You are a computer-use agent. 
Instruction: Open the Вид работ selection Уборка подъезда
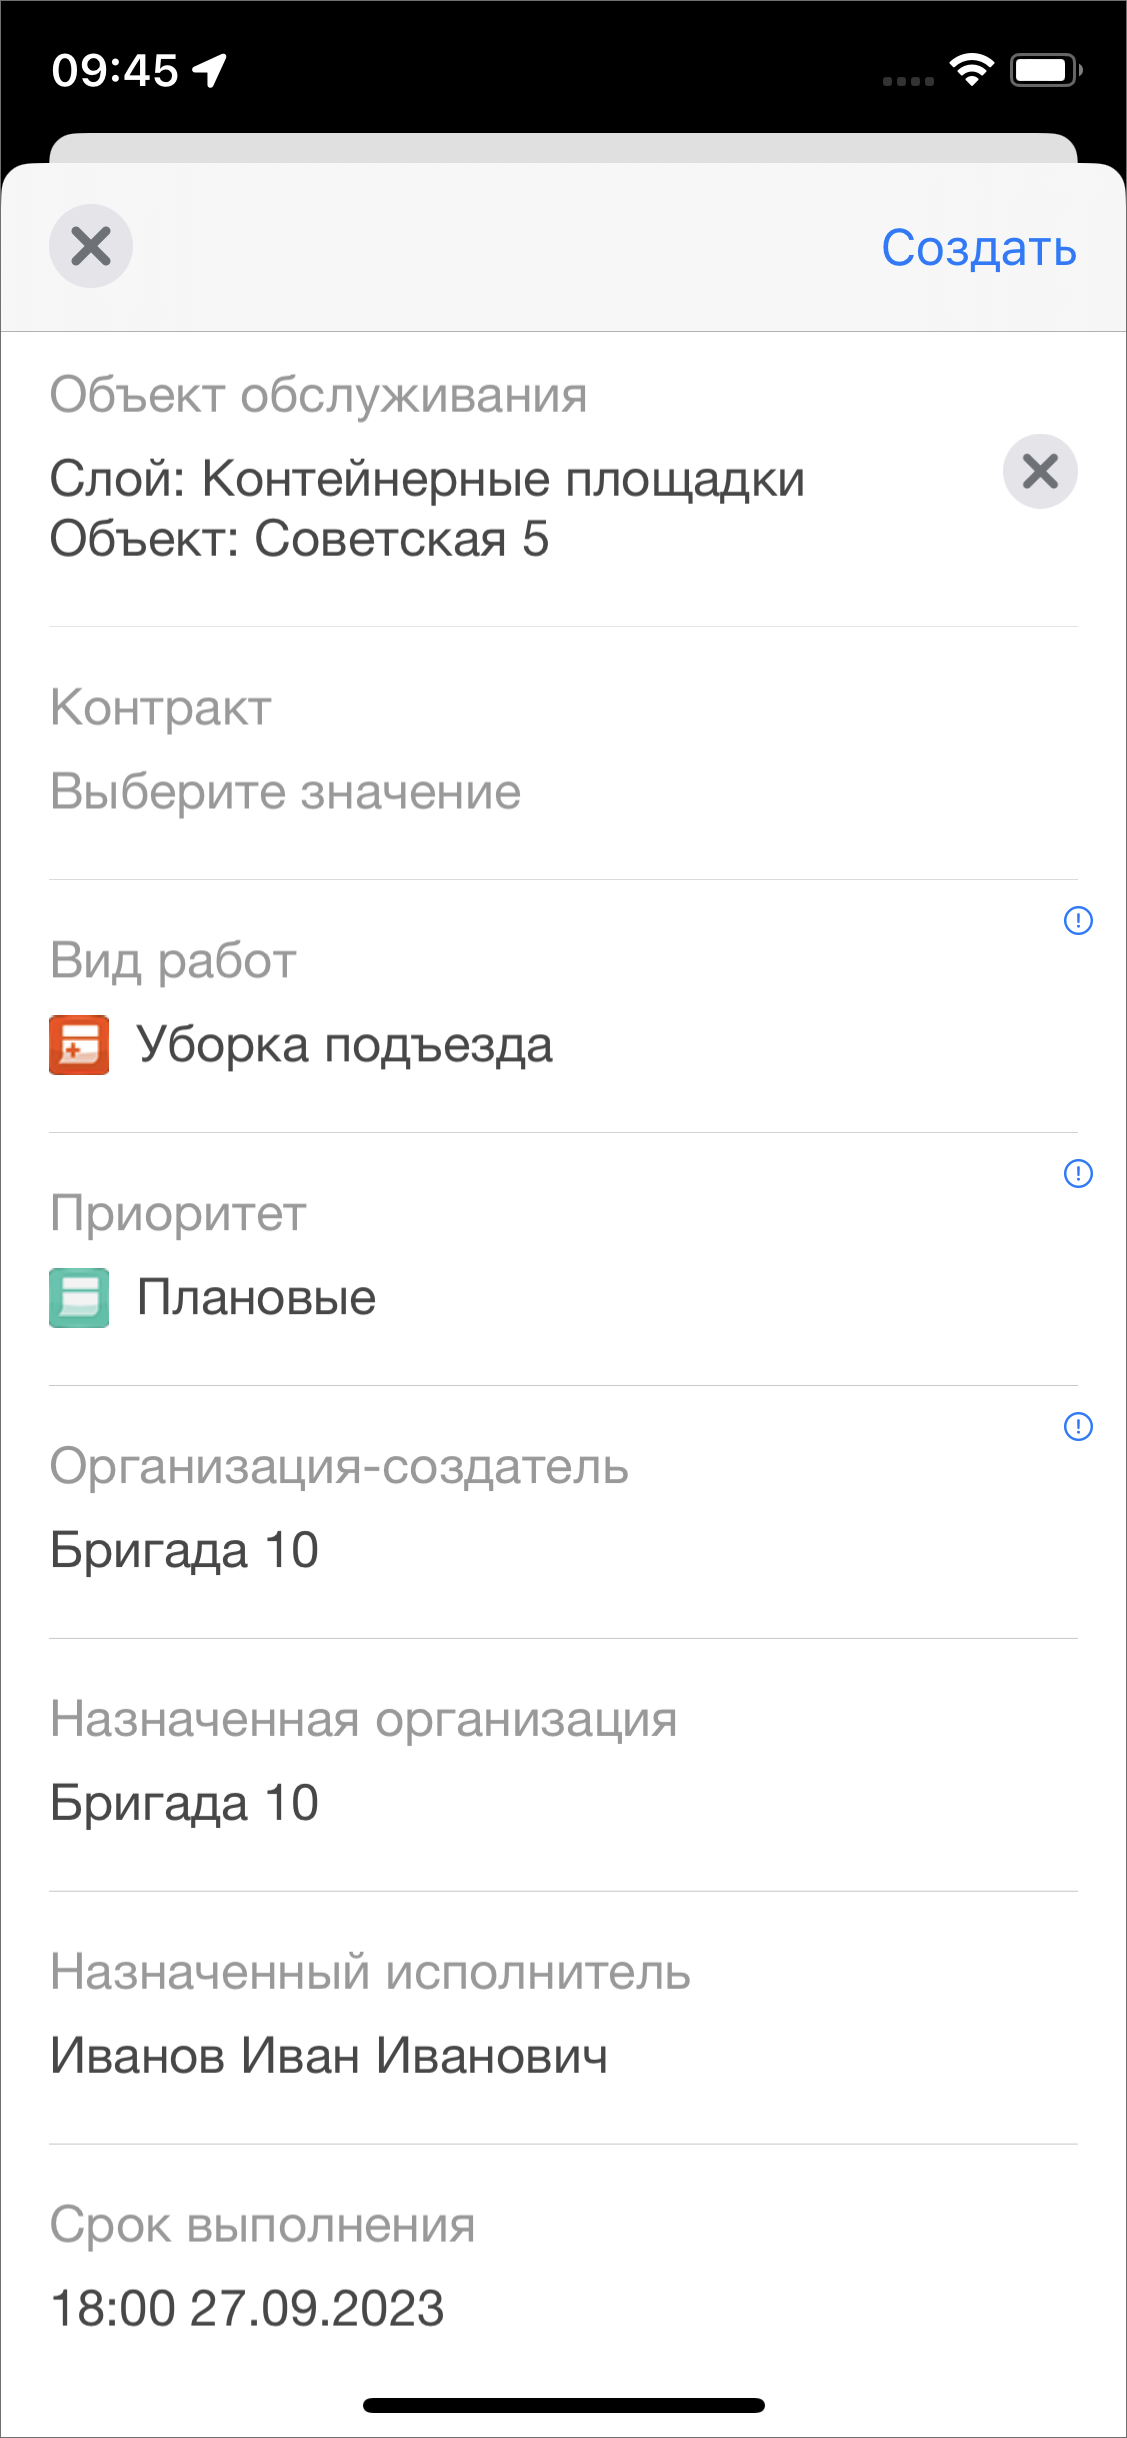coord(344,1045)
